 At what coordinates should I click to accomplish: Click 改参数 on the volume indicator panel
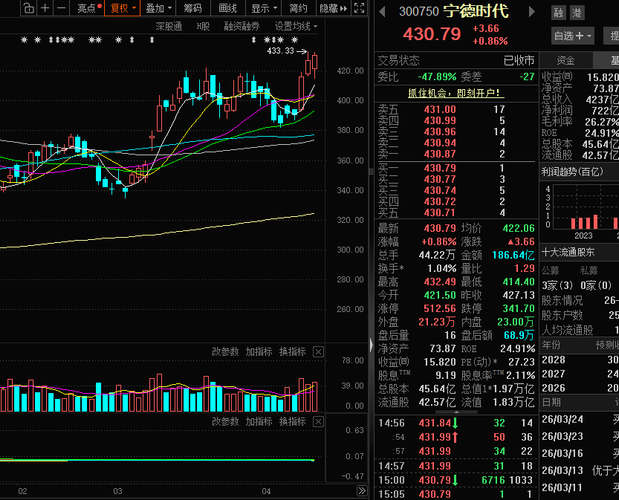pyautogui.click(x=225, y=352)
